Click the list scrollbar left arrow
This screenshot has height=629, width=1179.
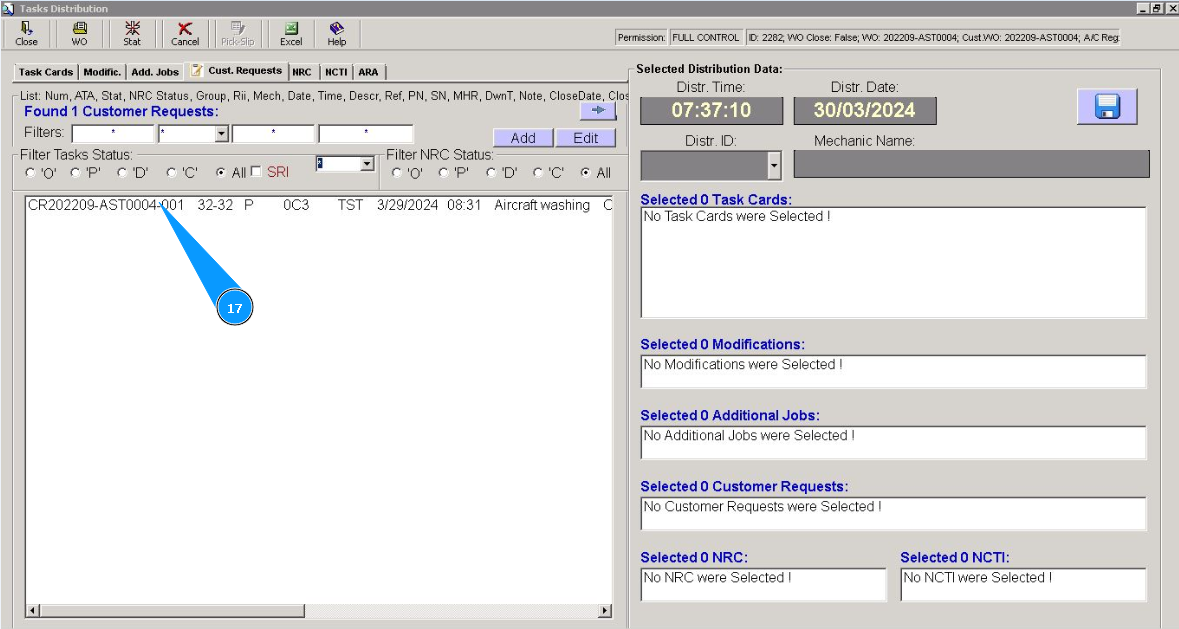coord(32,611)
